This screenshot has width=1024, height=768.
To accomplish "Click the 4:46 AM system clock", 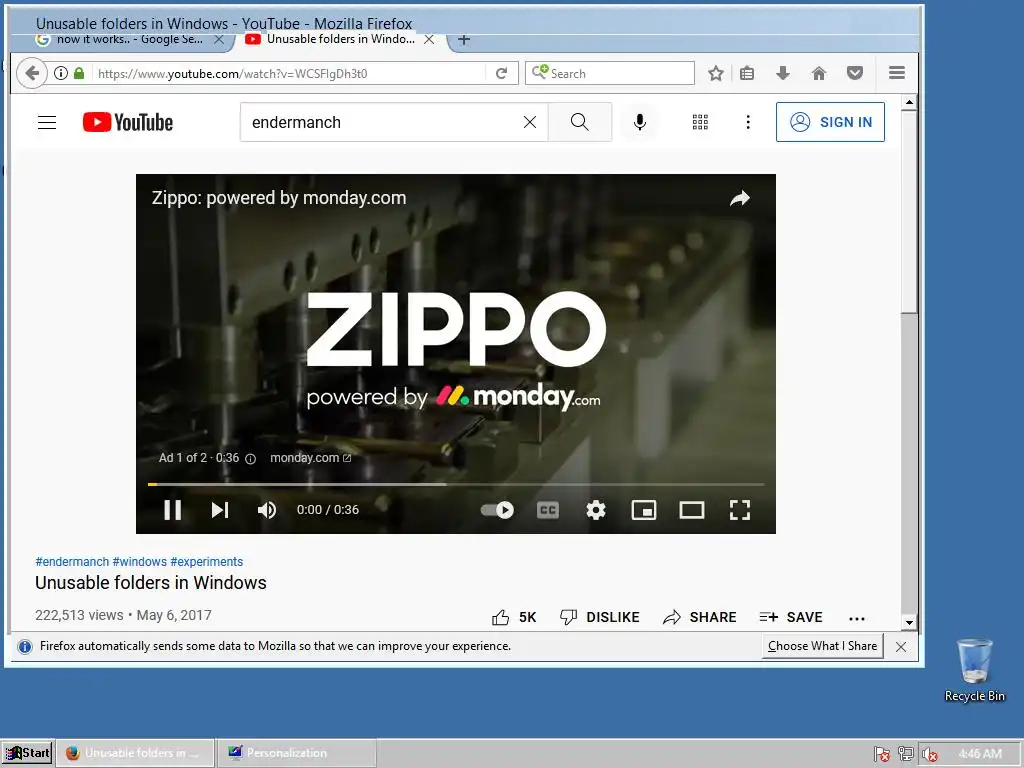I will pos(980,754).
